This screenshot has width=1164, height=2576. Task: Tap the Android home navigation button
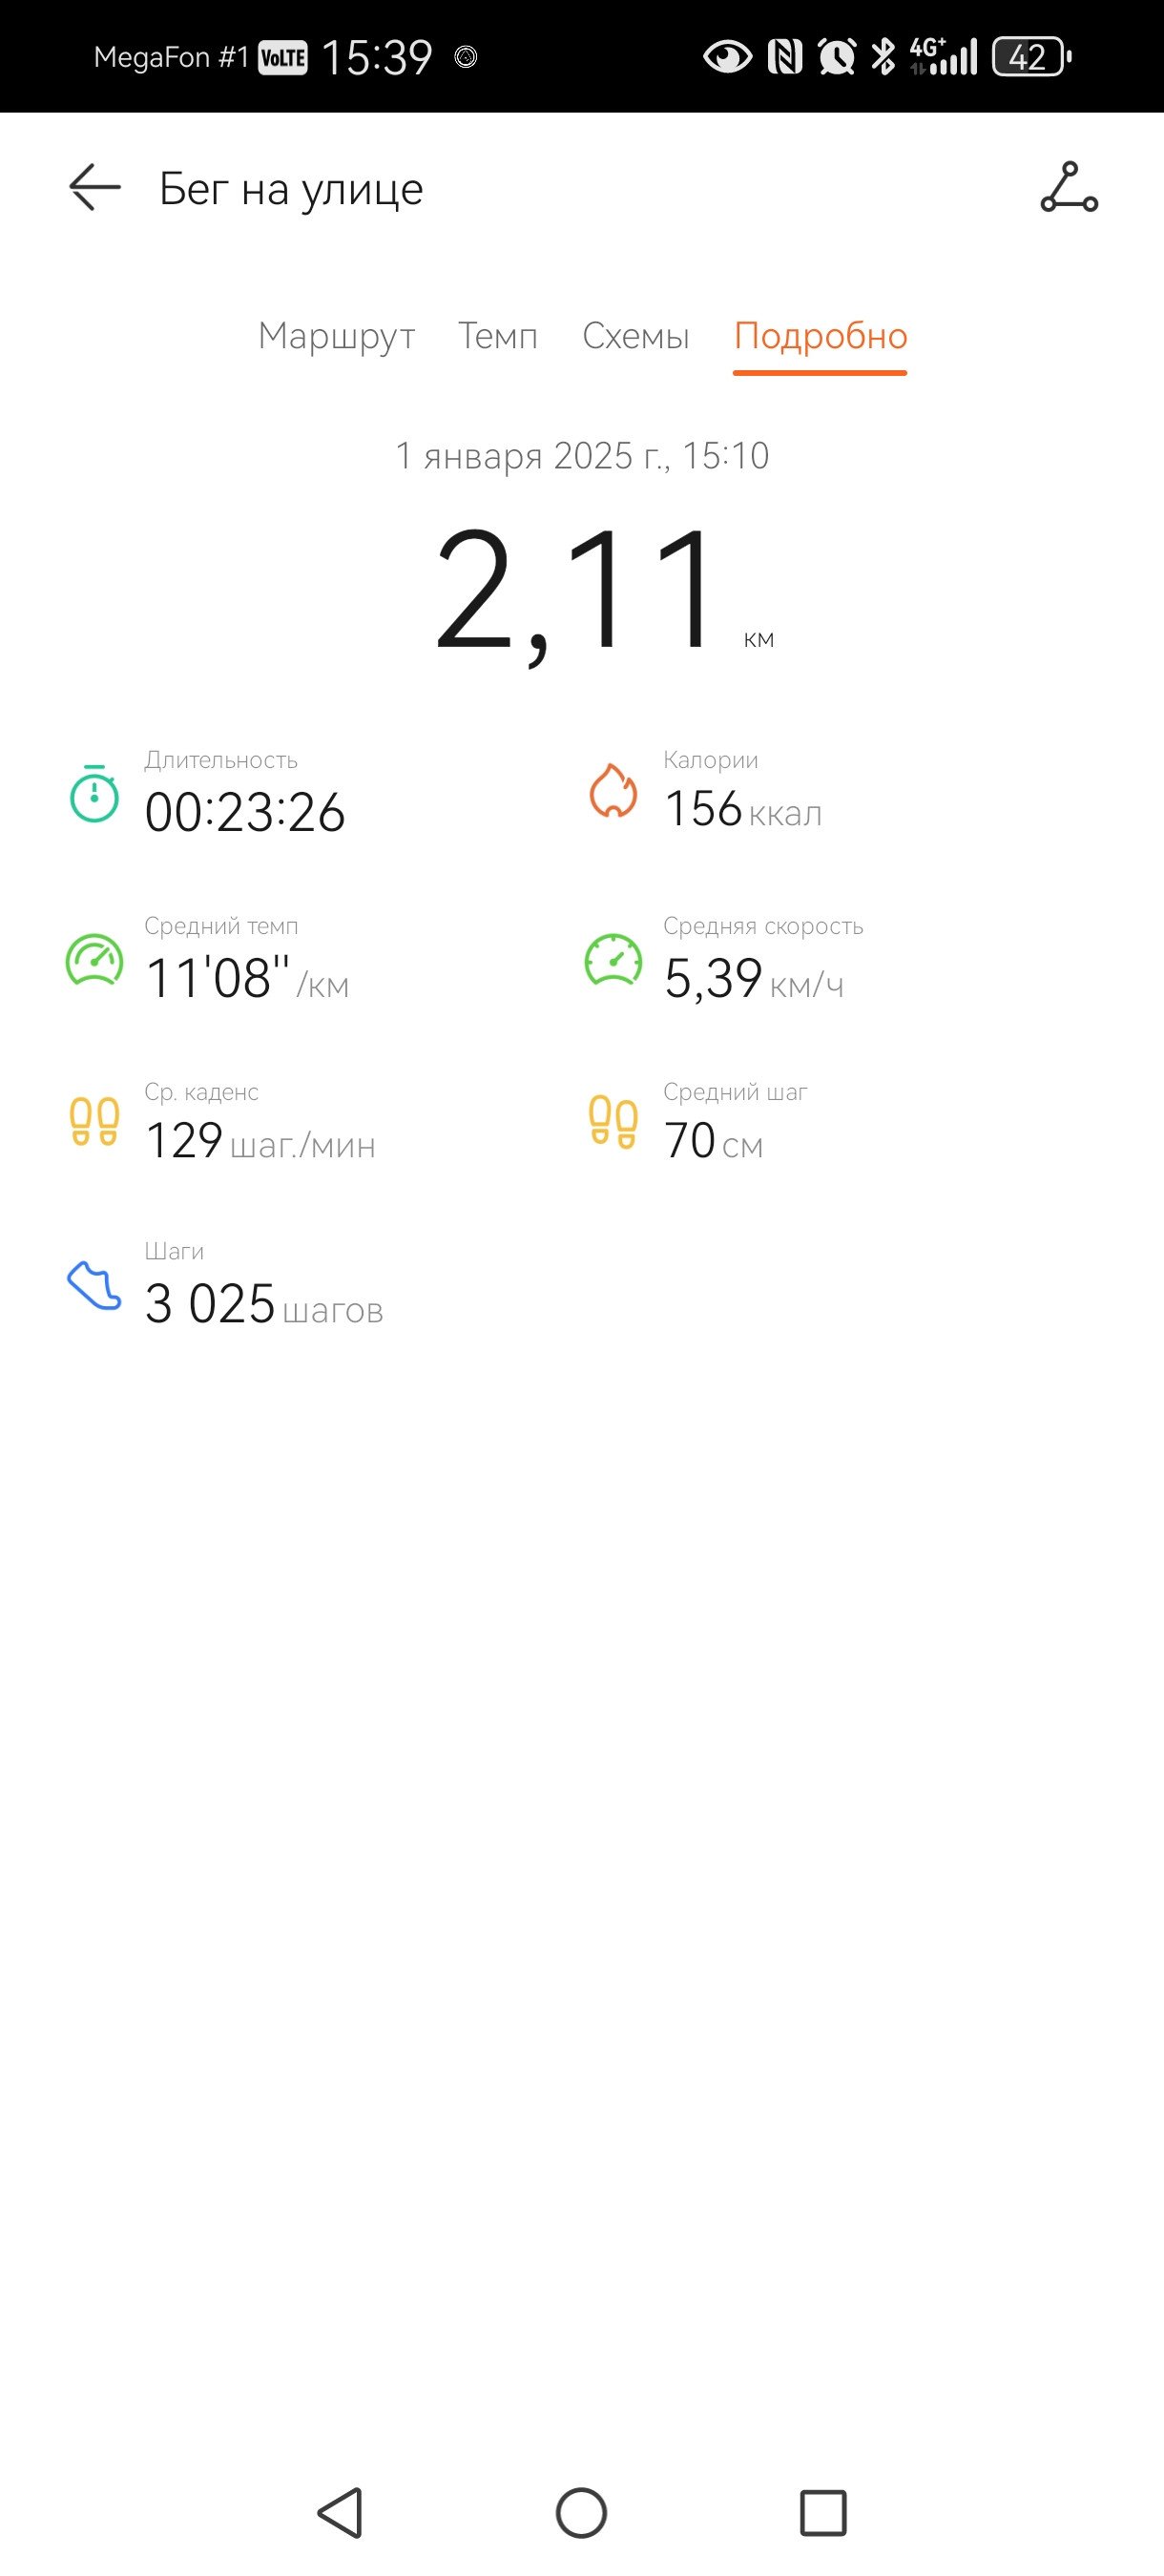click(581, 2513)
